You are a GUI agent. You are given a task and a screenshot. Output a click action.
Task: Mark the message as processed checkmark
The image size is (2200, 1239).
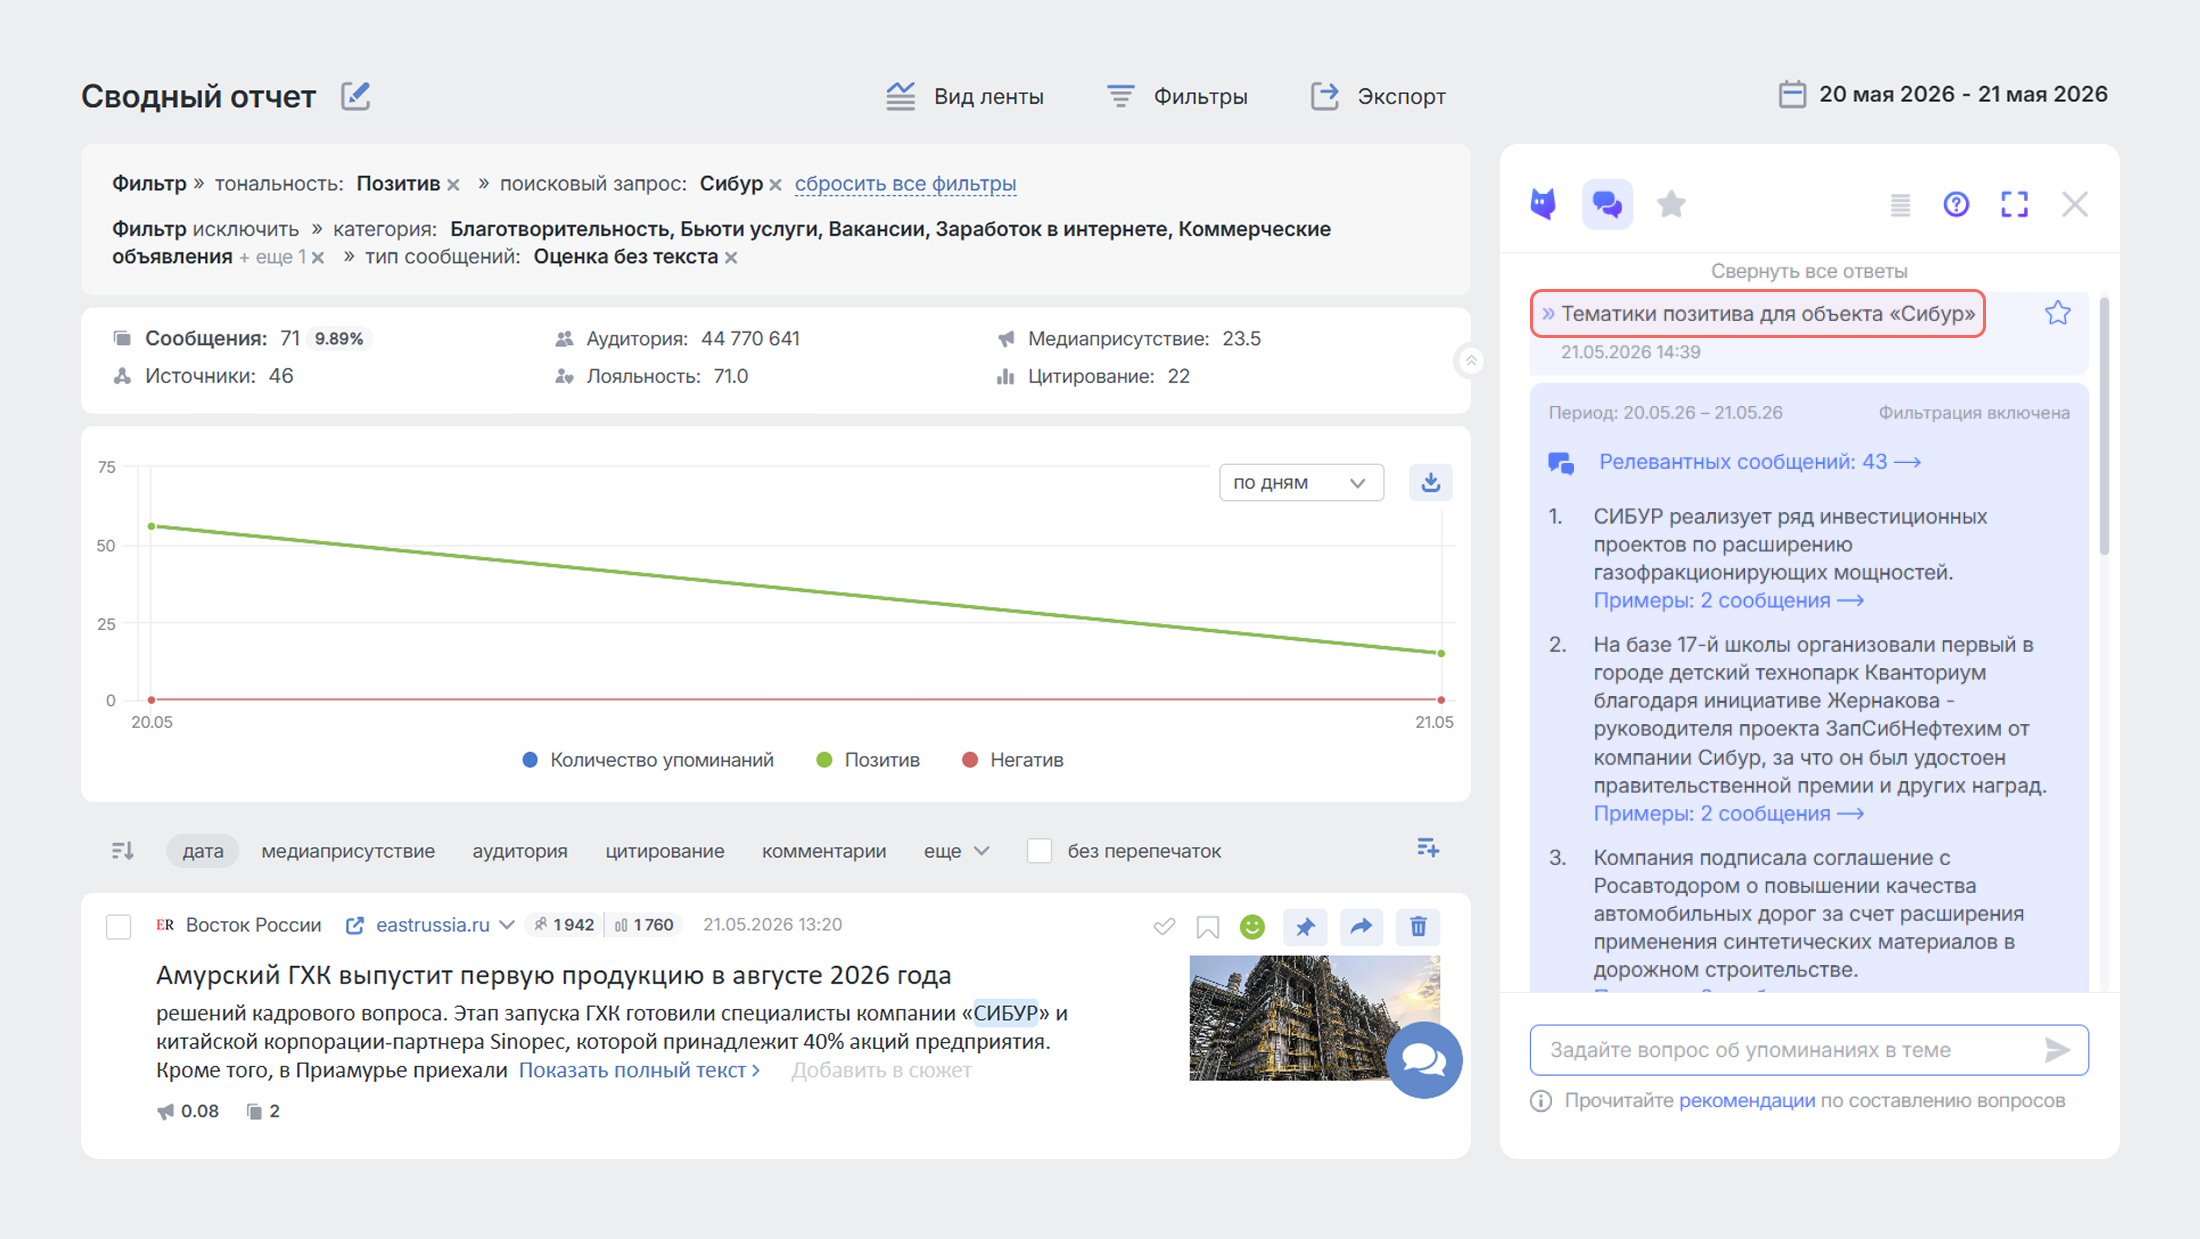[1163, 927]
